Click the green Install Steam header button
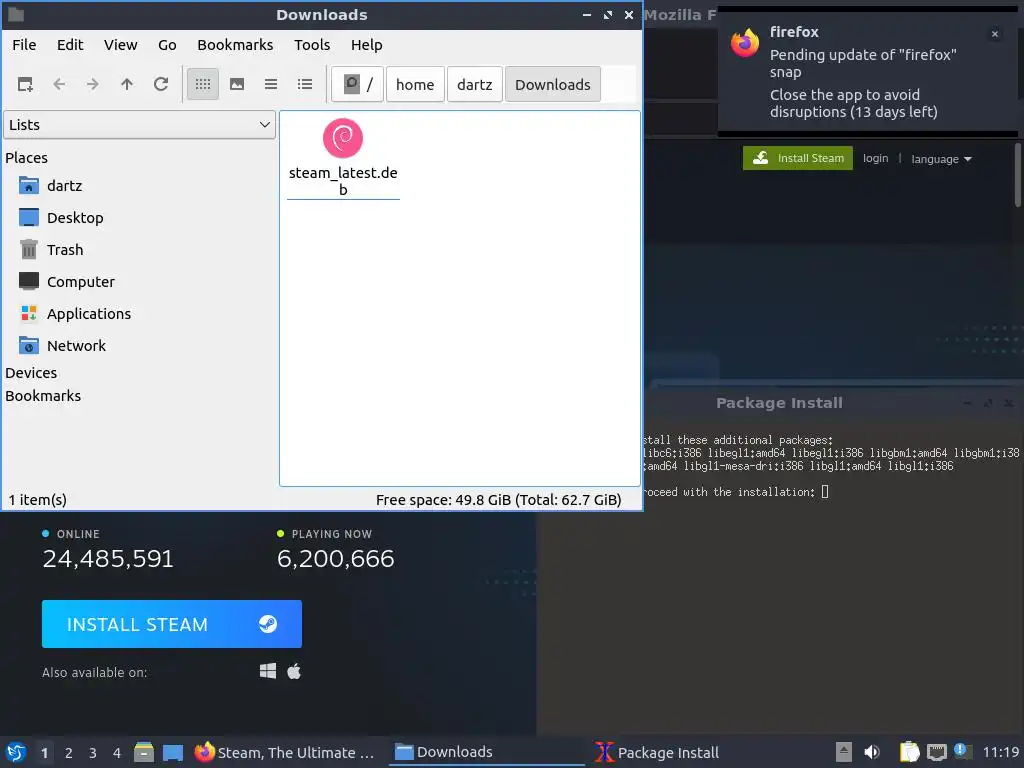This screenshot has width=1024, height=768. [797, 158]
